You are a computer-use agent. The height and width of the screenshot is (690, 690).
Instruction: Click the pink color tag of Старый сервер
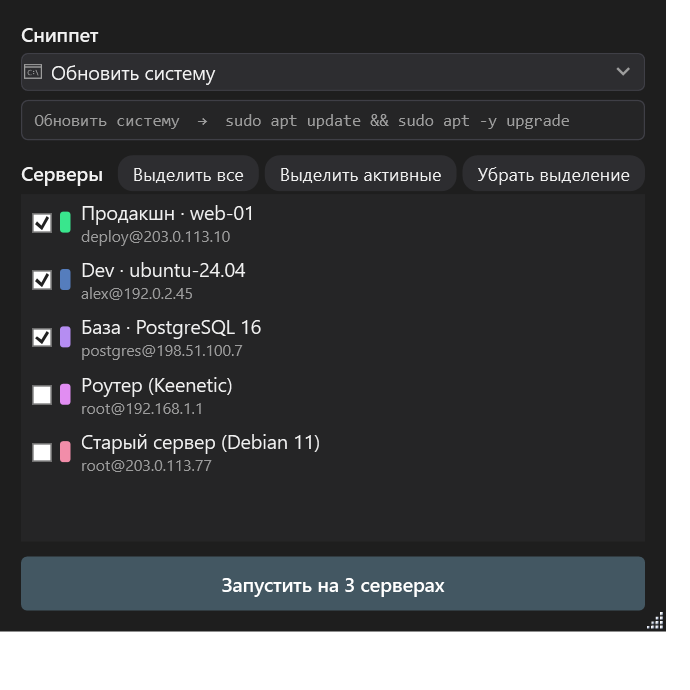tap(65, 452)
